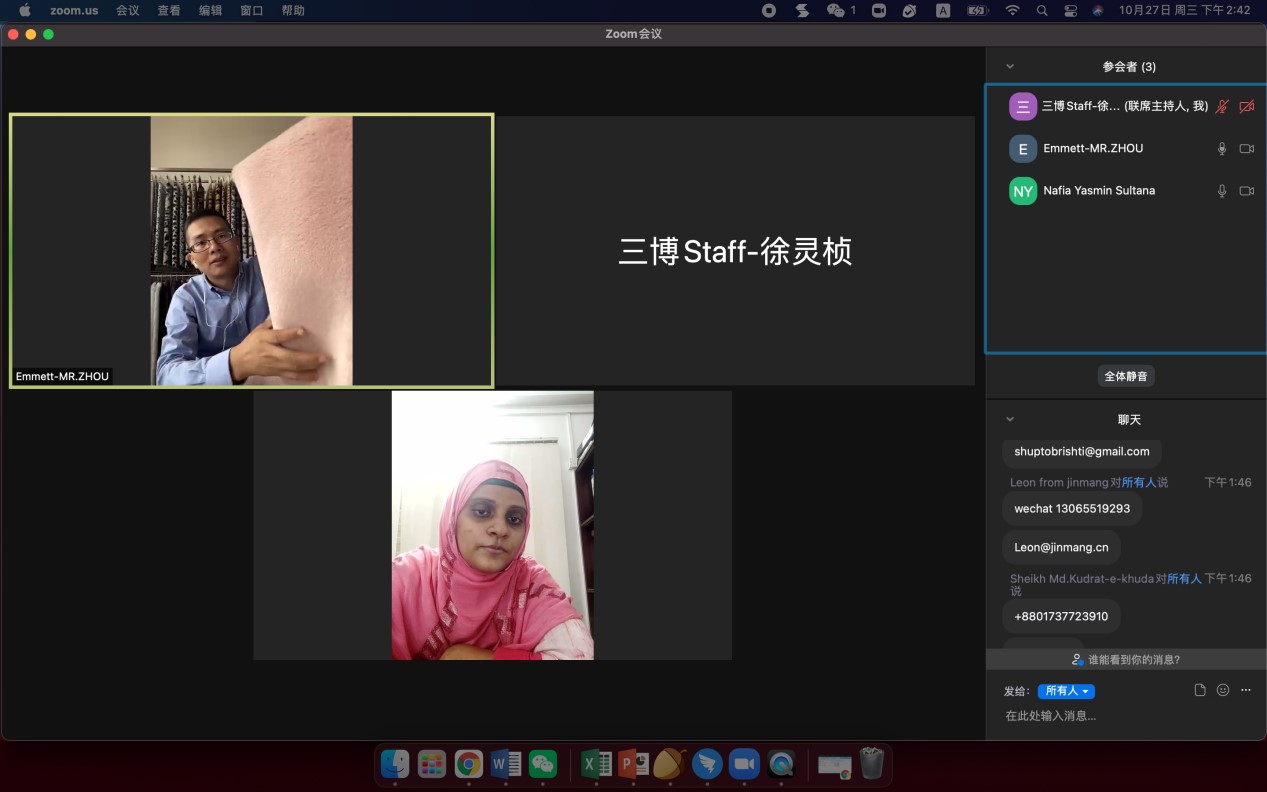Screen dimensions: 1267x792
Task: Click the 全体静音 mute all button
Action: (x=1126, y=376)
